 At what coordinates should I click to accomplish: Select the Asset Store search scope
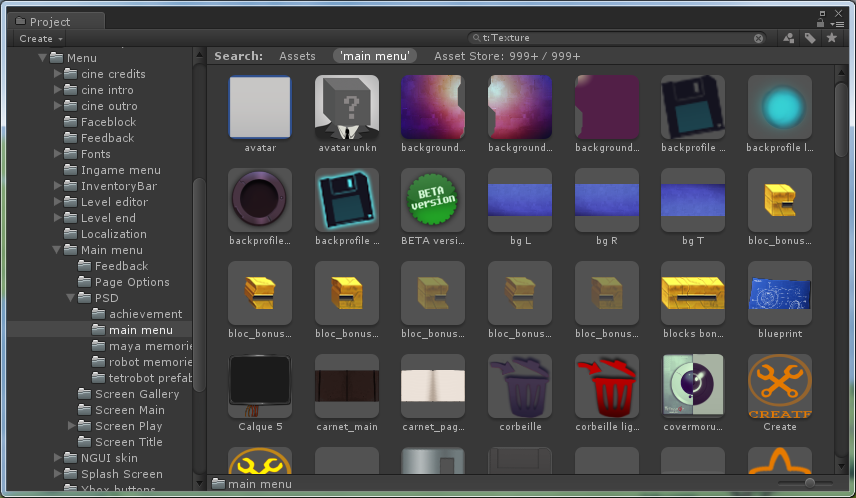pos(507,56)
